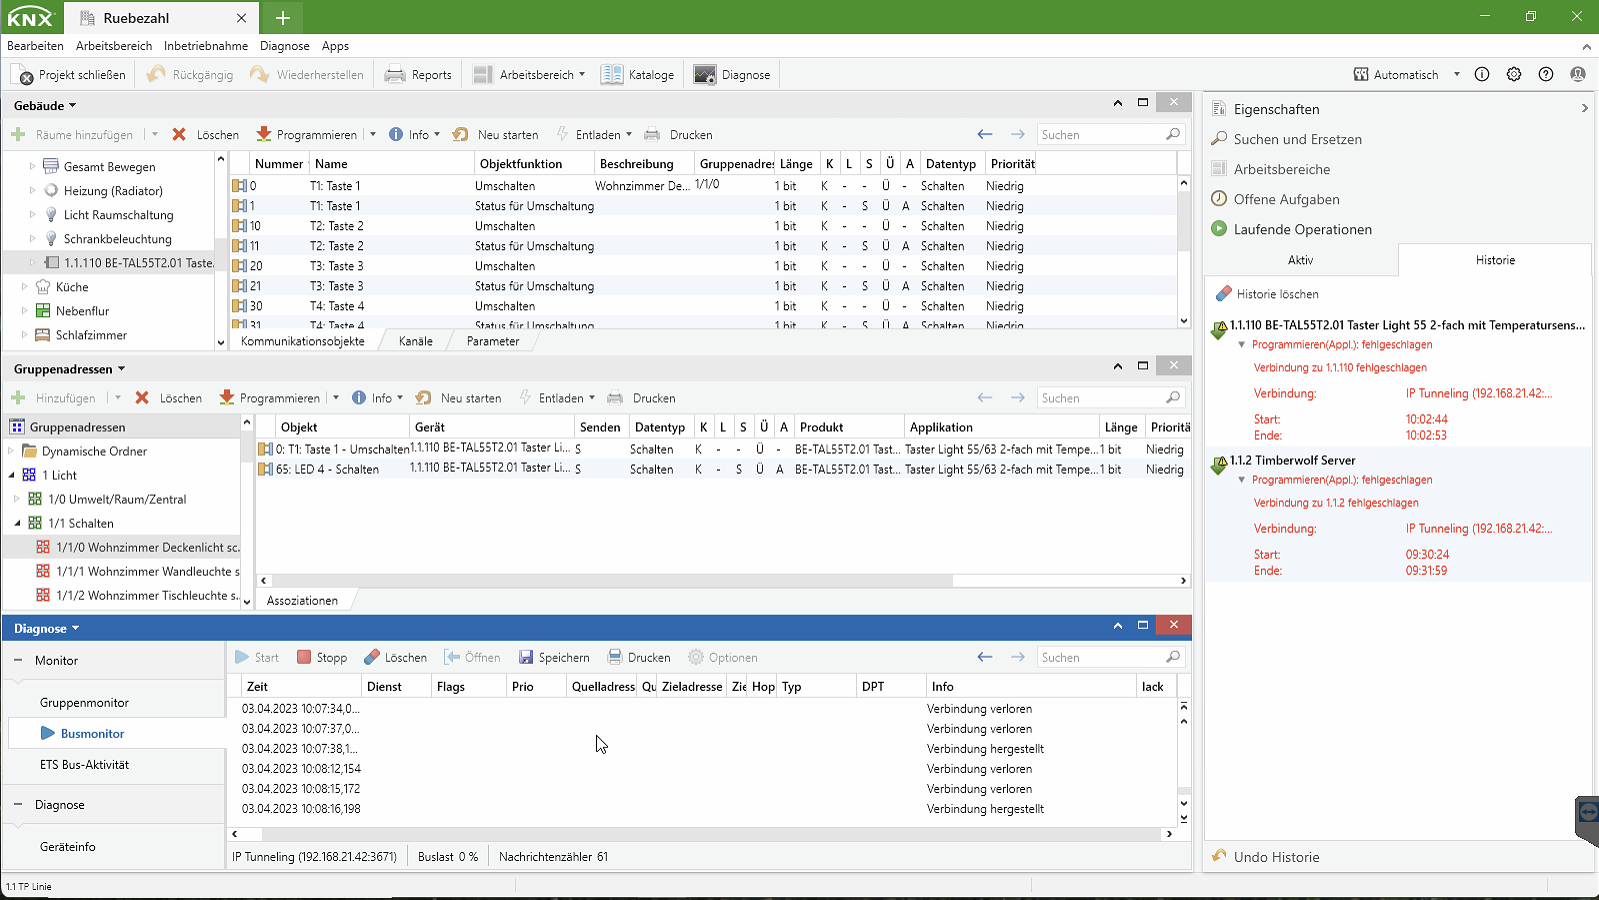
Task: Click the Diagnose monitor search field
Action: (1102, 658)
